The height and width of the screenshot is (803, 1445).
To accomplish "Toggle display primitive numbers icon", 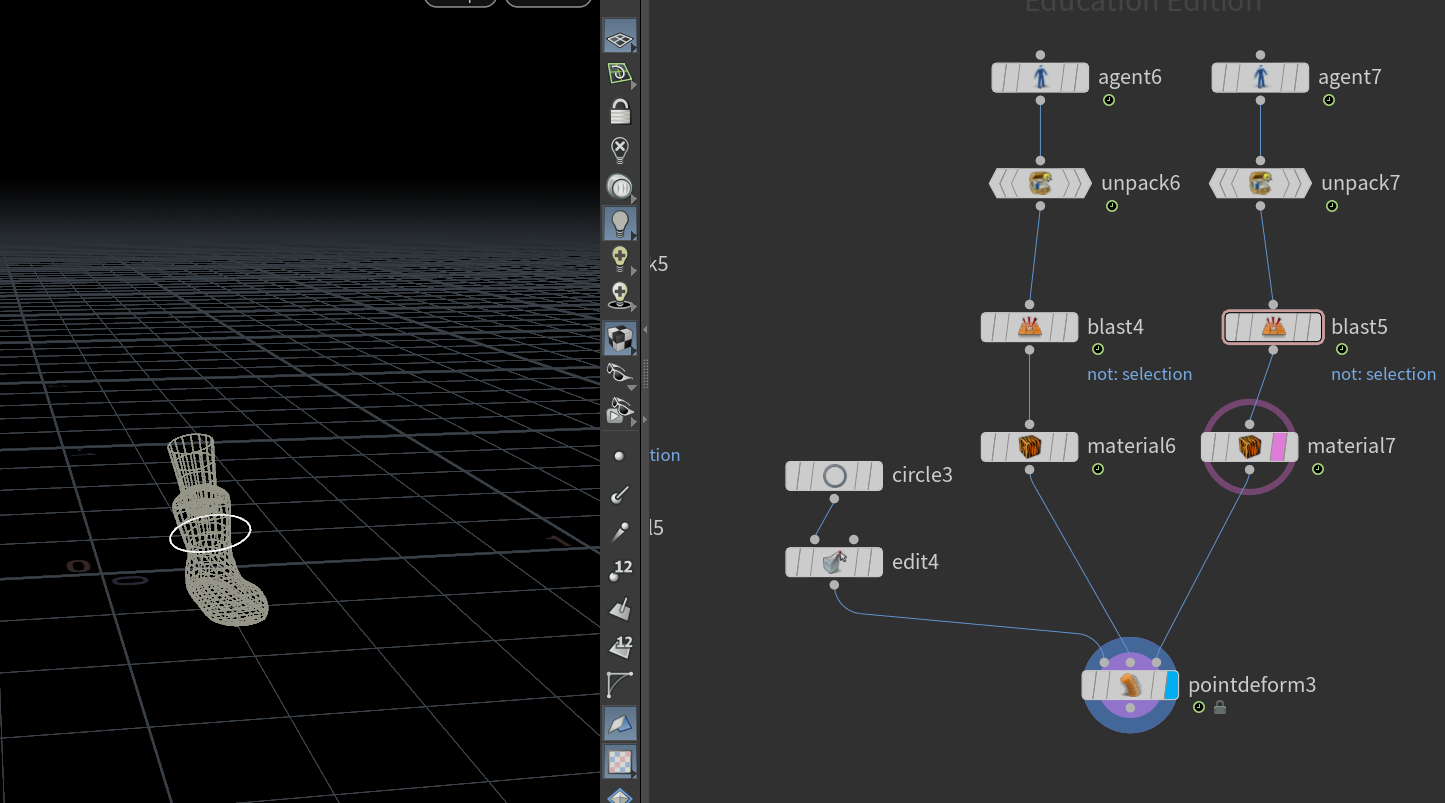I will (620, 647).
